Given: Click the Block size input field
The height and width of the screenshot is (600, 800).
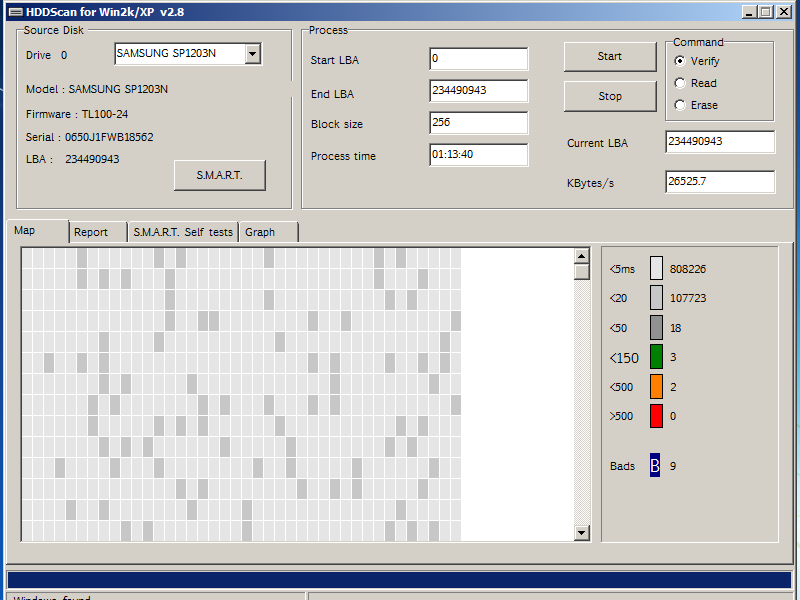Looking at the screenshot, I should point(478,123).
